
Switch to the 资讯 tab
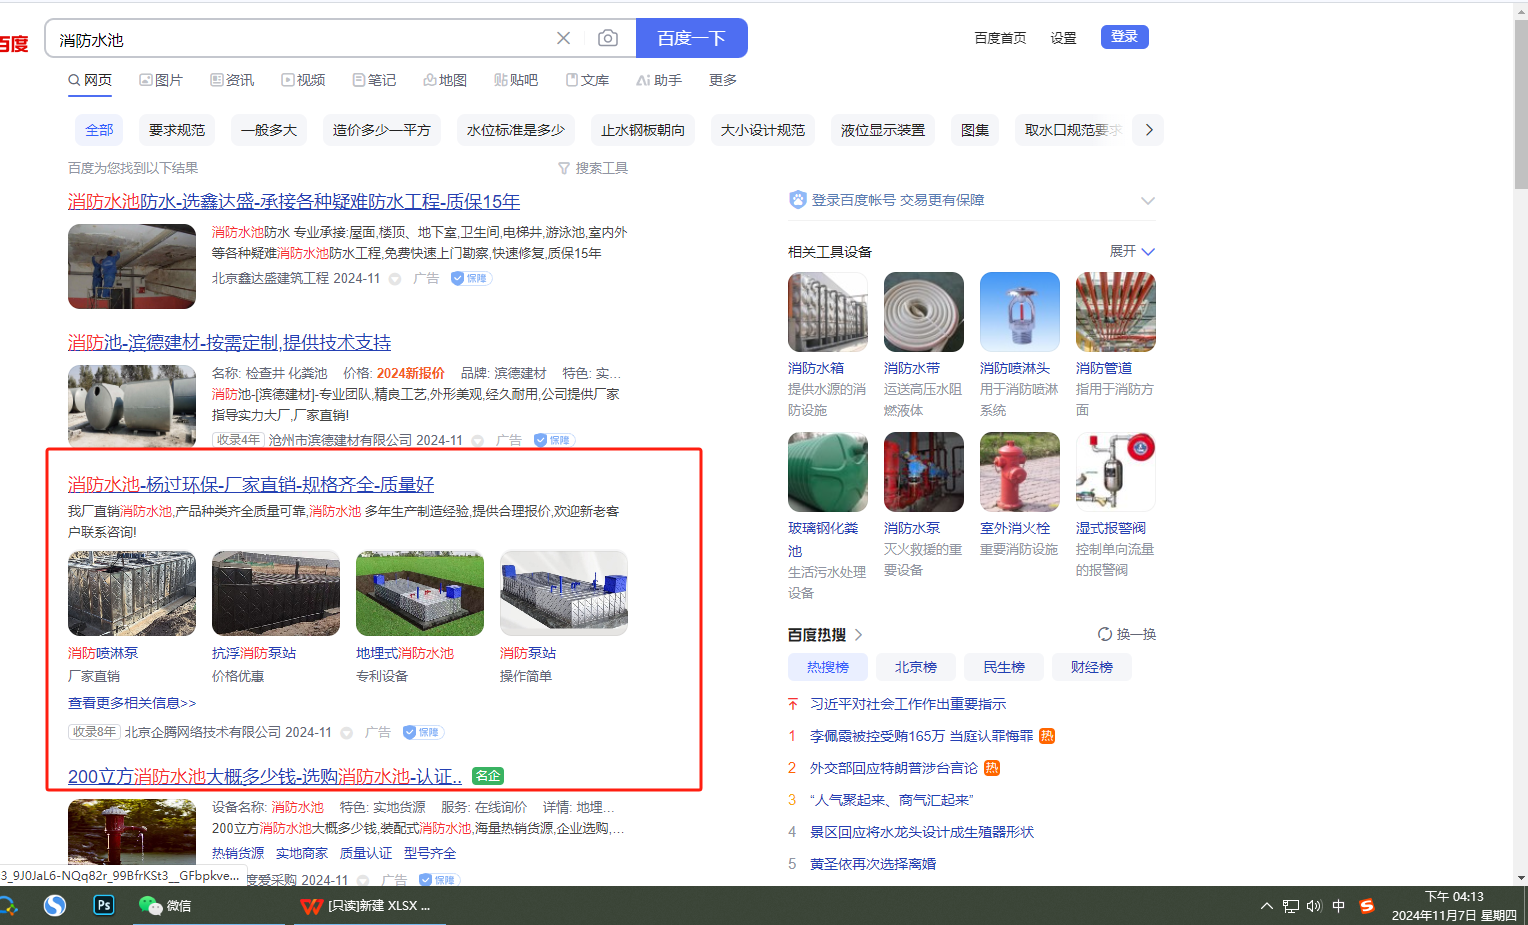(x=232, y=80)
